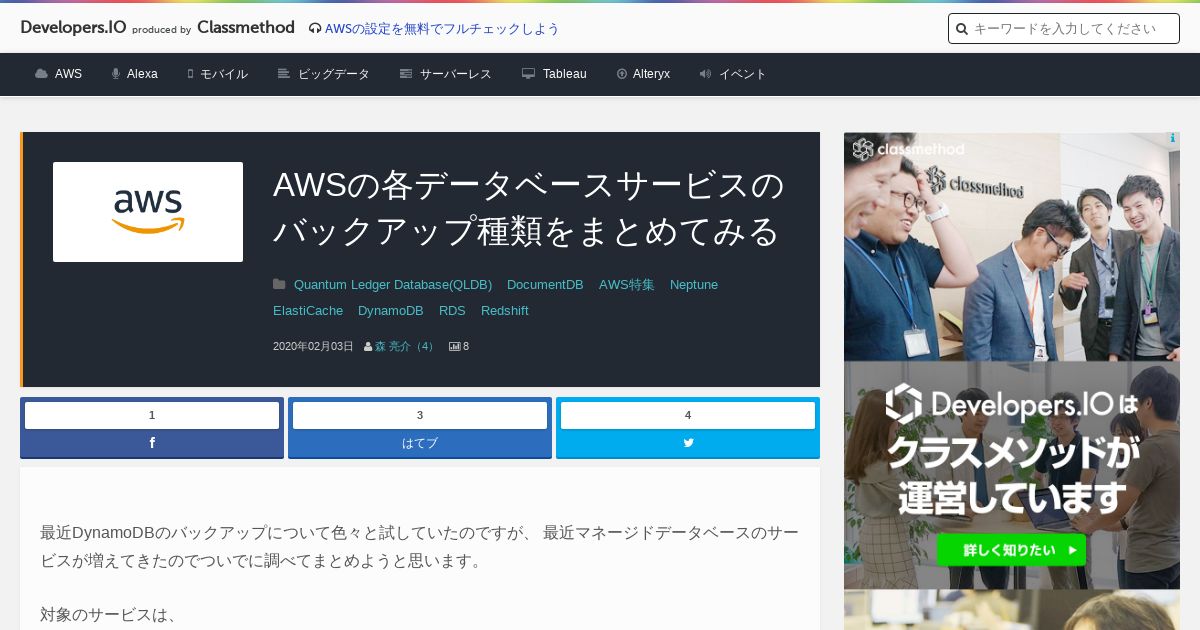Open Quantum Ledger Database(QLDB) category
This screenshot has height=630, width=1200.
point(393,285)
